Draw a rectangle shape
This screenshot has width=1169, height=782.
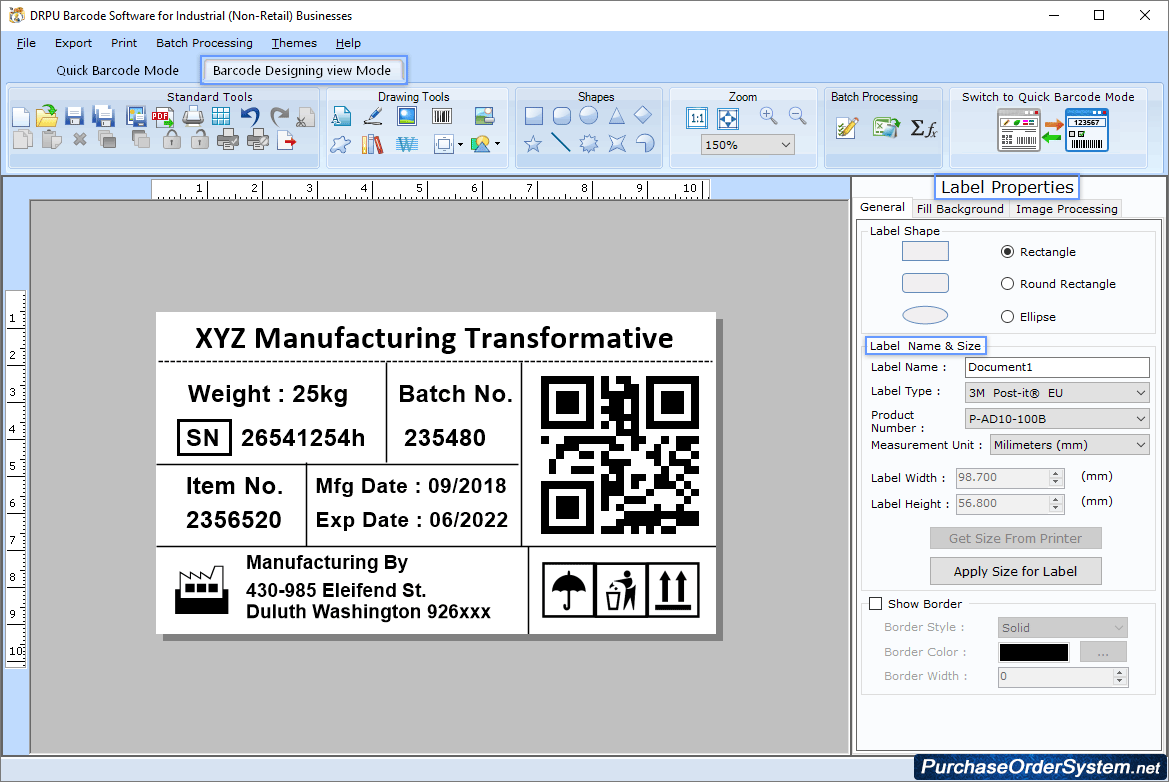[x=534, y=116]
